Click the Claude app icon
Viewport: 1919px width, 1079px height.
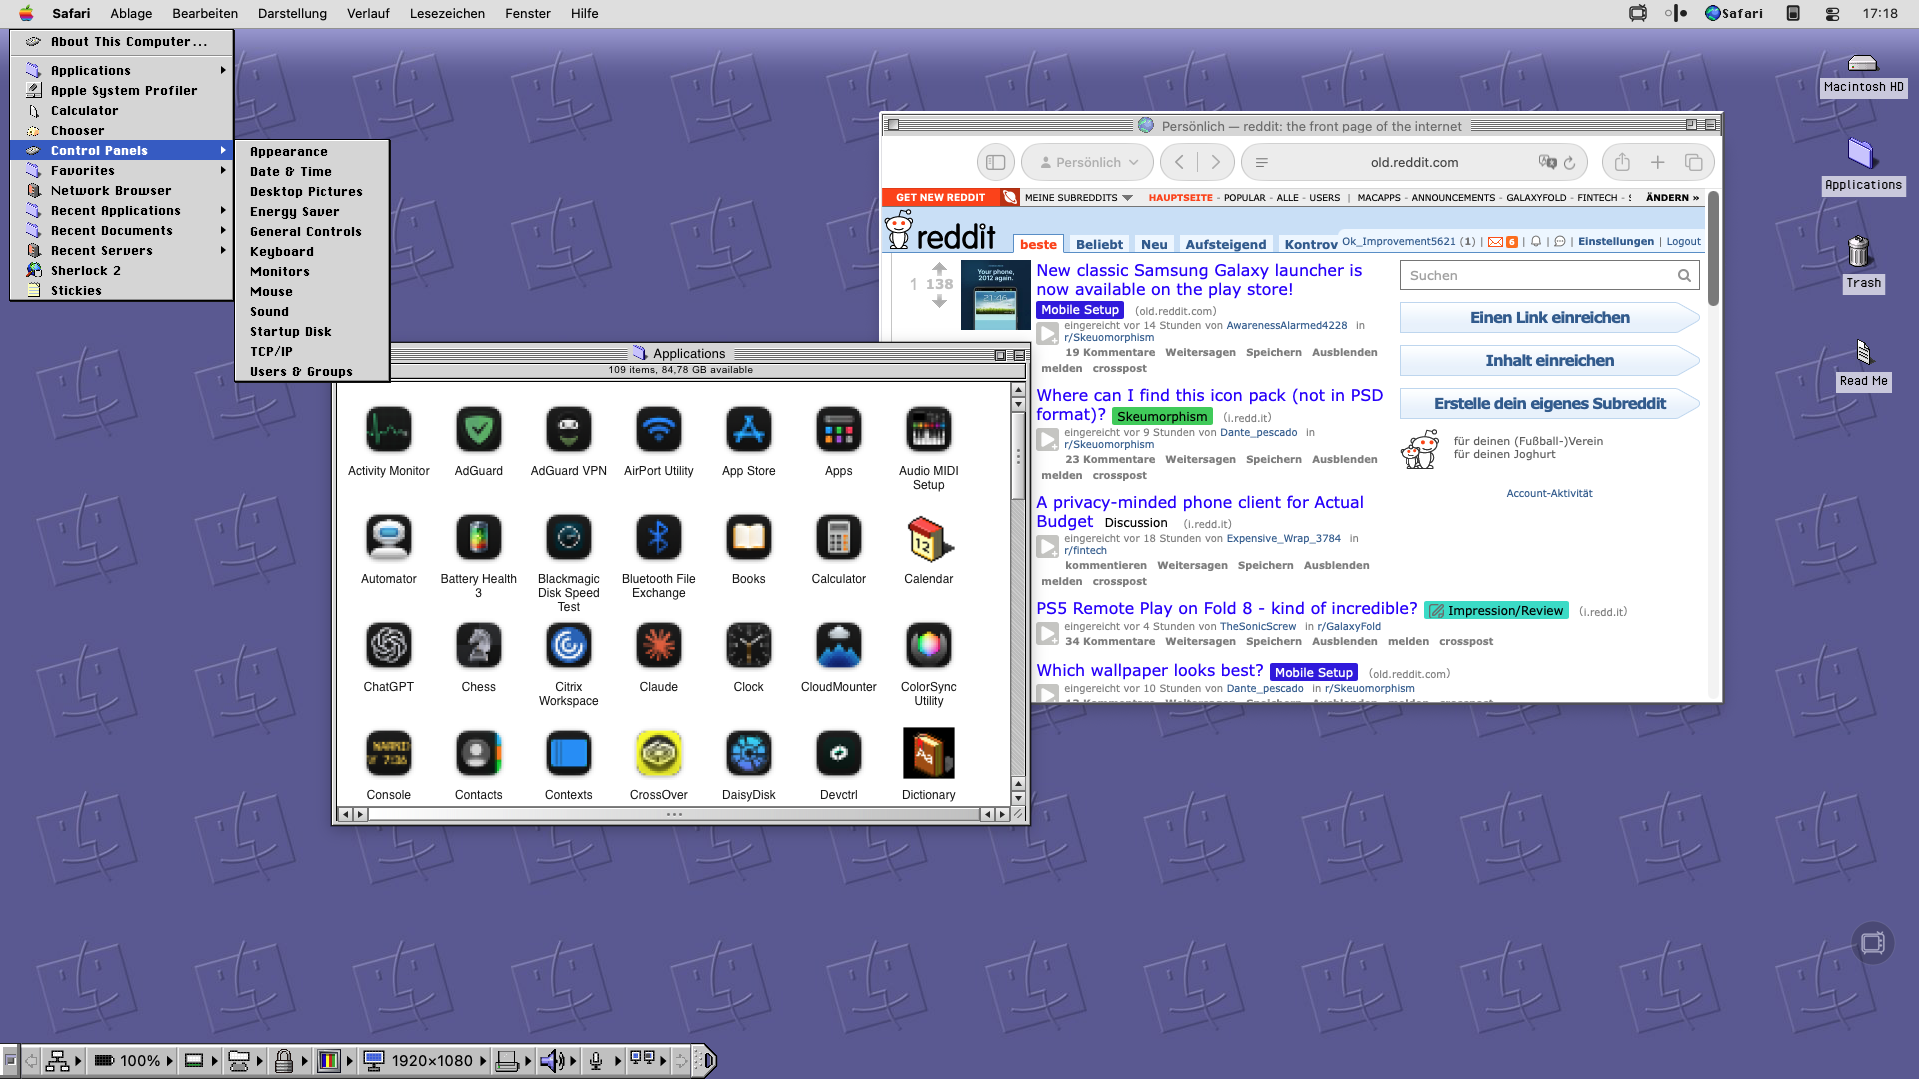click(x=658, y=646)
